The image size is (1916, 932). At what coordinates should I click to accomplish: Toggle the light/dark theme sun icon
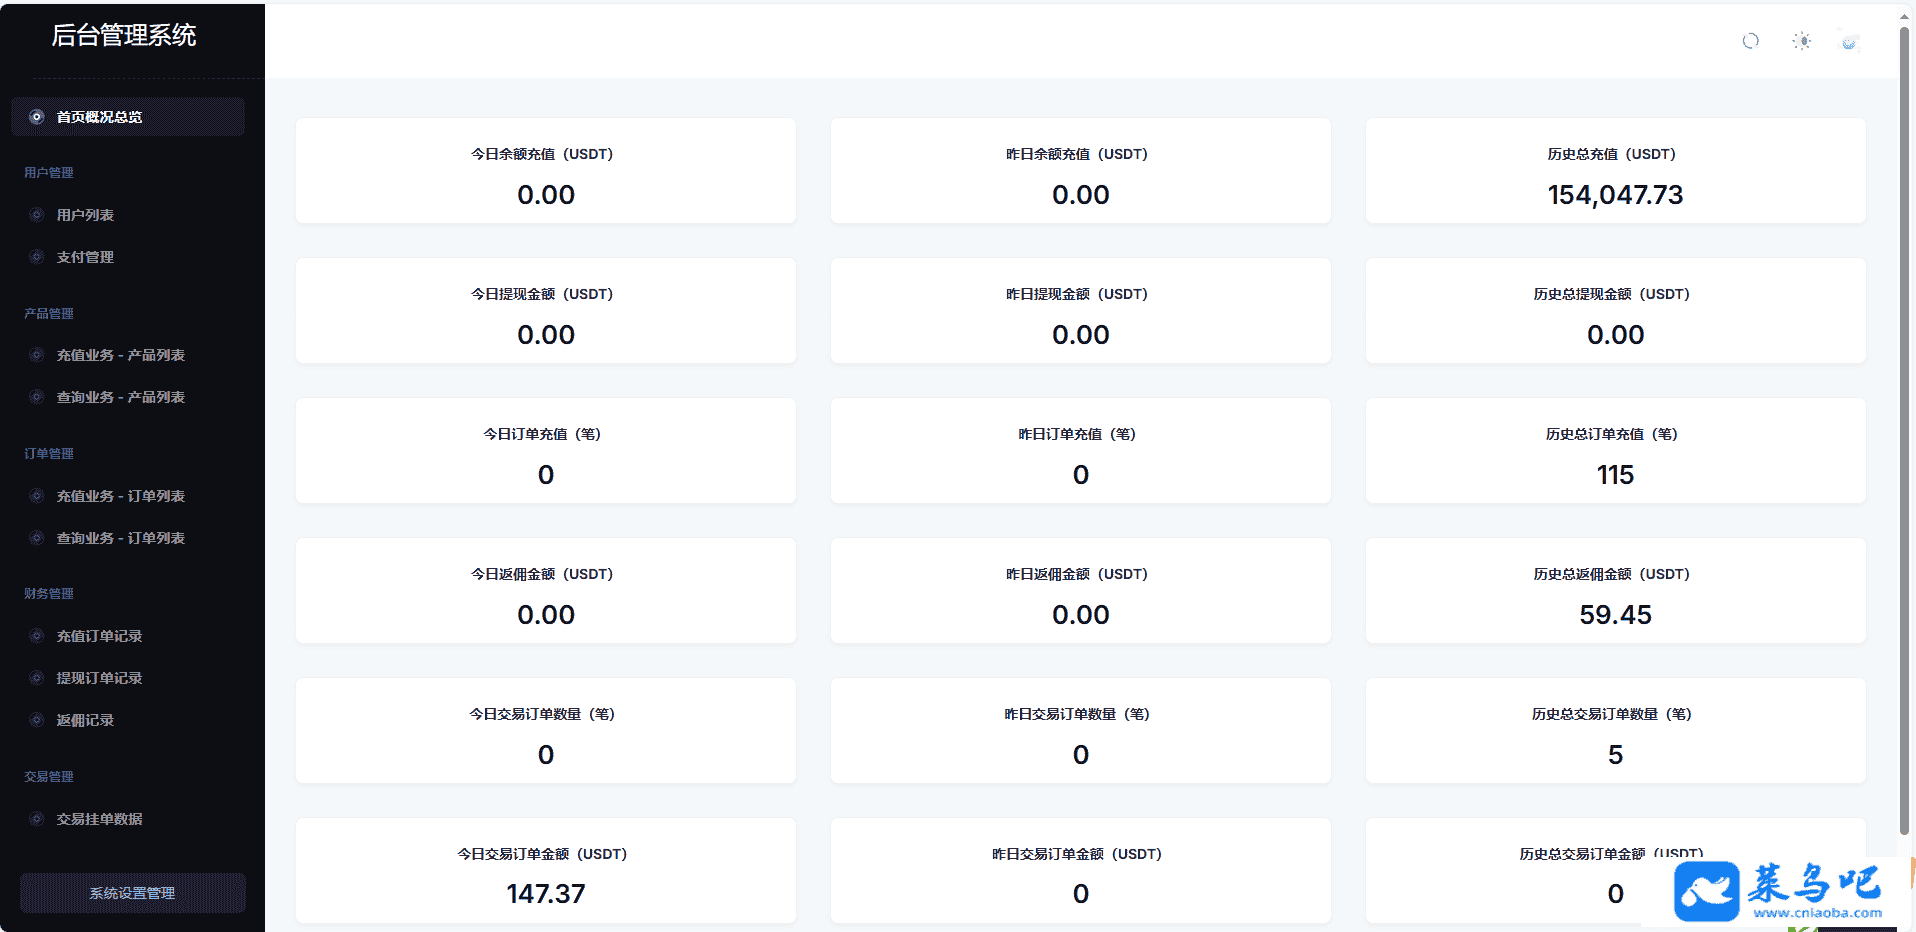tap(1801, 41)
